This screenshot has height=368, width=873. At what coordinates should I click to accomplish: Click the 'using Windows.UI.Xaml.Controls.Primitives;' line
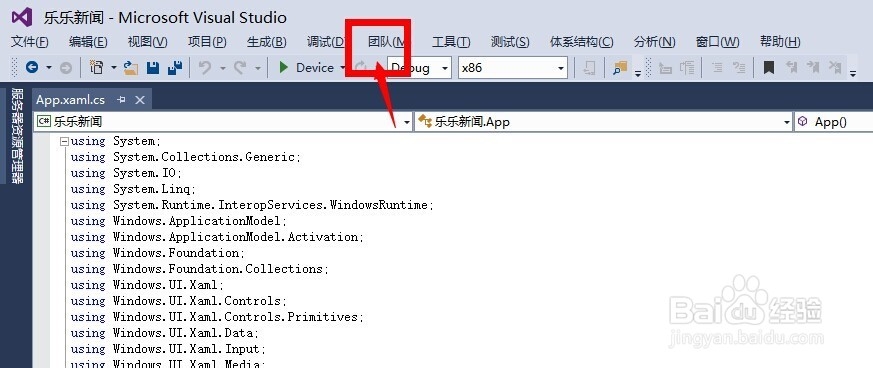(217, 317)
